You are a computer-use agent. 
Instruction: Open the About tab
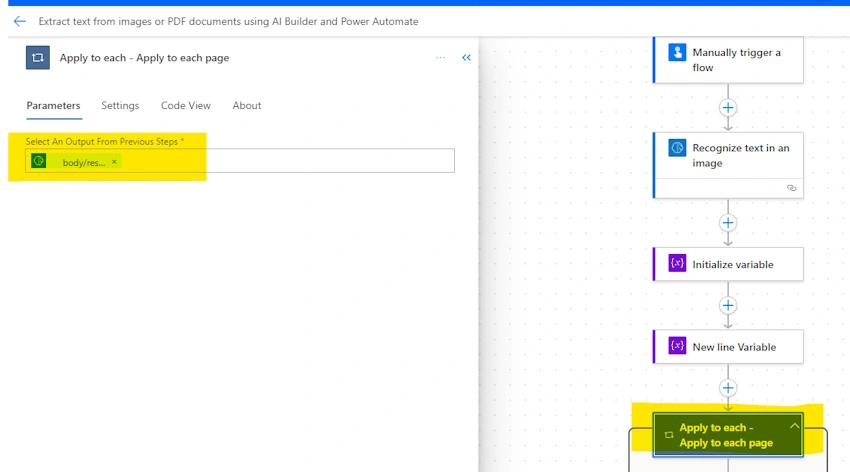click(247, 106)
